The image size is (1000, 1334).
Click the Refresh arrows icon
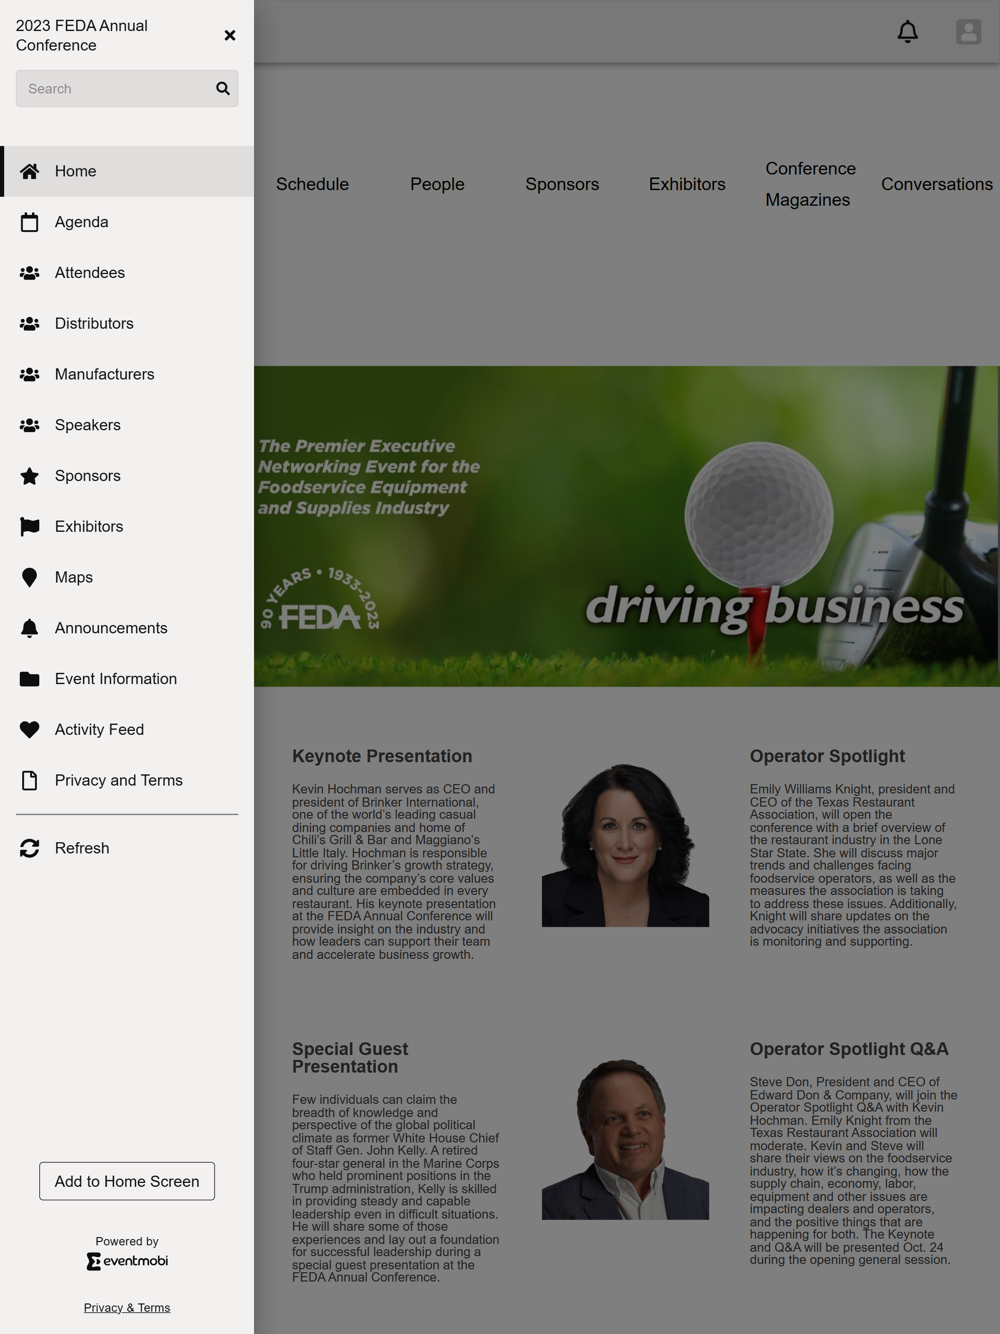pos(30,848)
